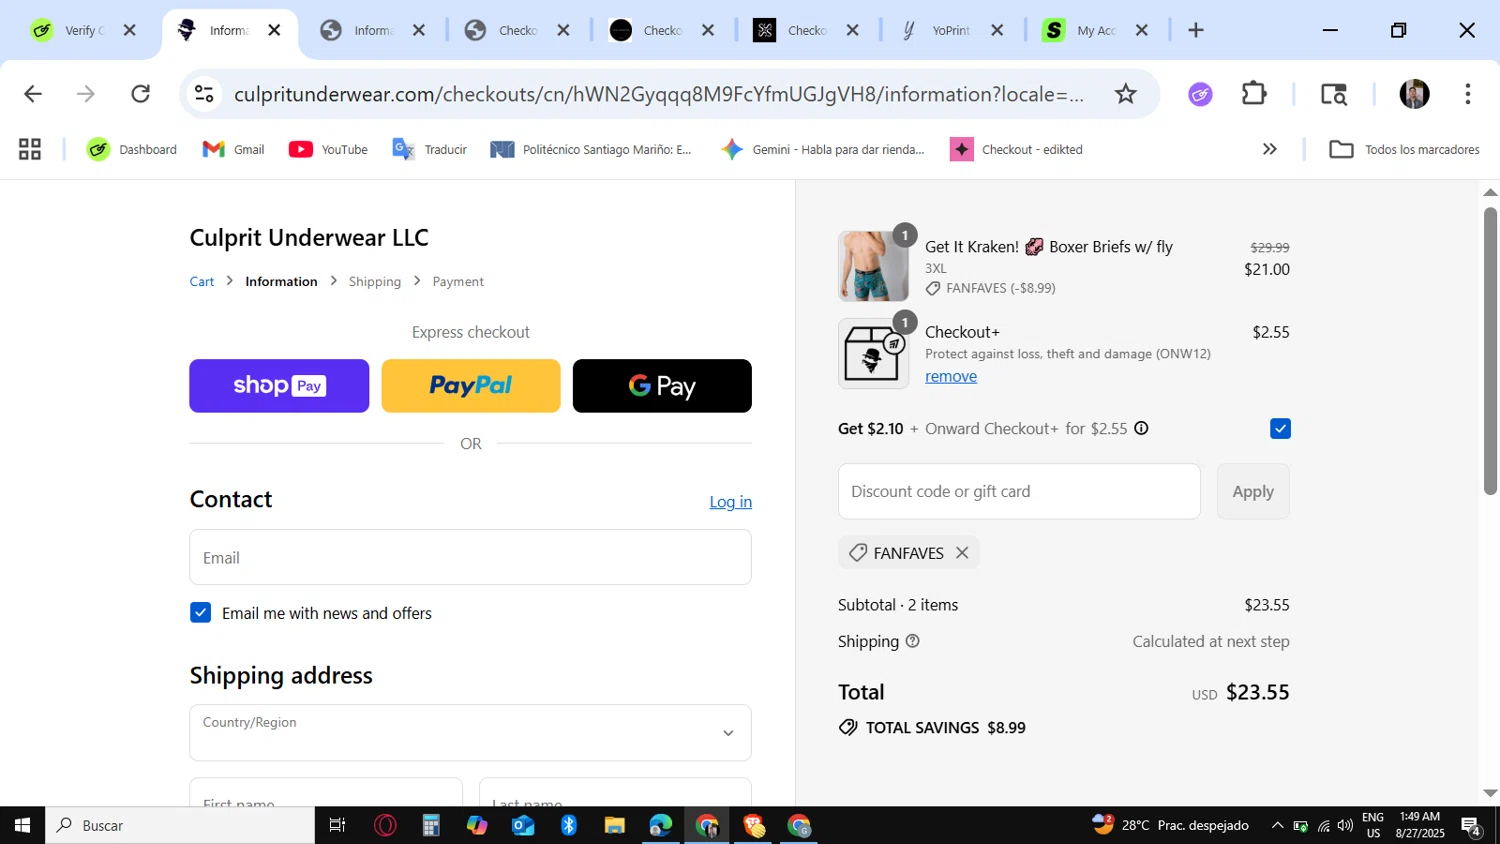Bookmark this page with the star icon
The image size is (1500, 844).
click(x=1126, y=94)
